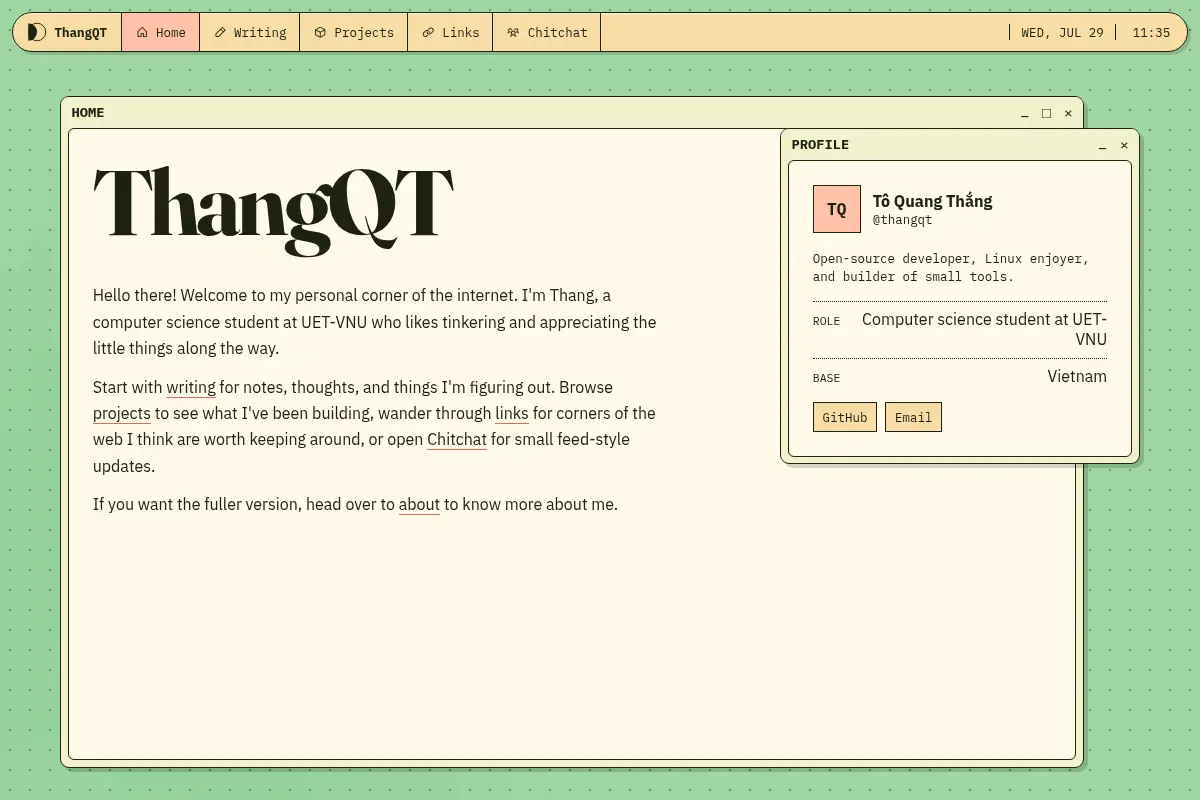Click the chain icon beside Links

[x=428, y=32]
